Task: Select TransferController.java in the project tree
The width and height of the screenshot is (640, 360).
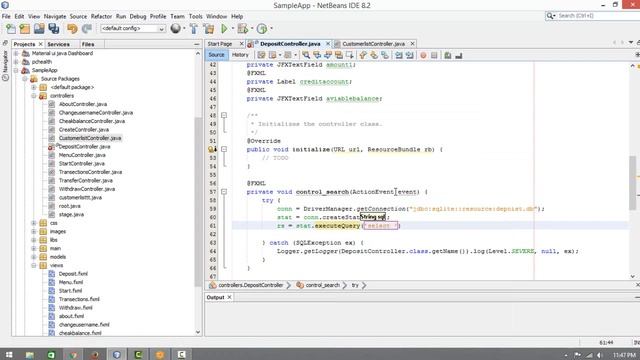Action: tap(85, 180)
